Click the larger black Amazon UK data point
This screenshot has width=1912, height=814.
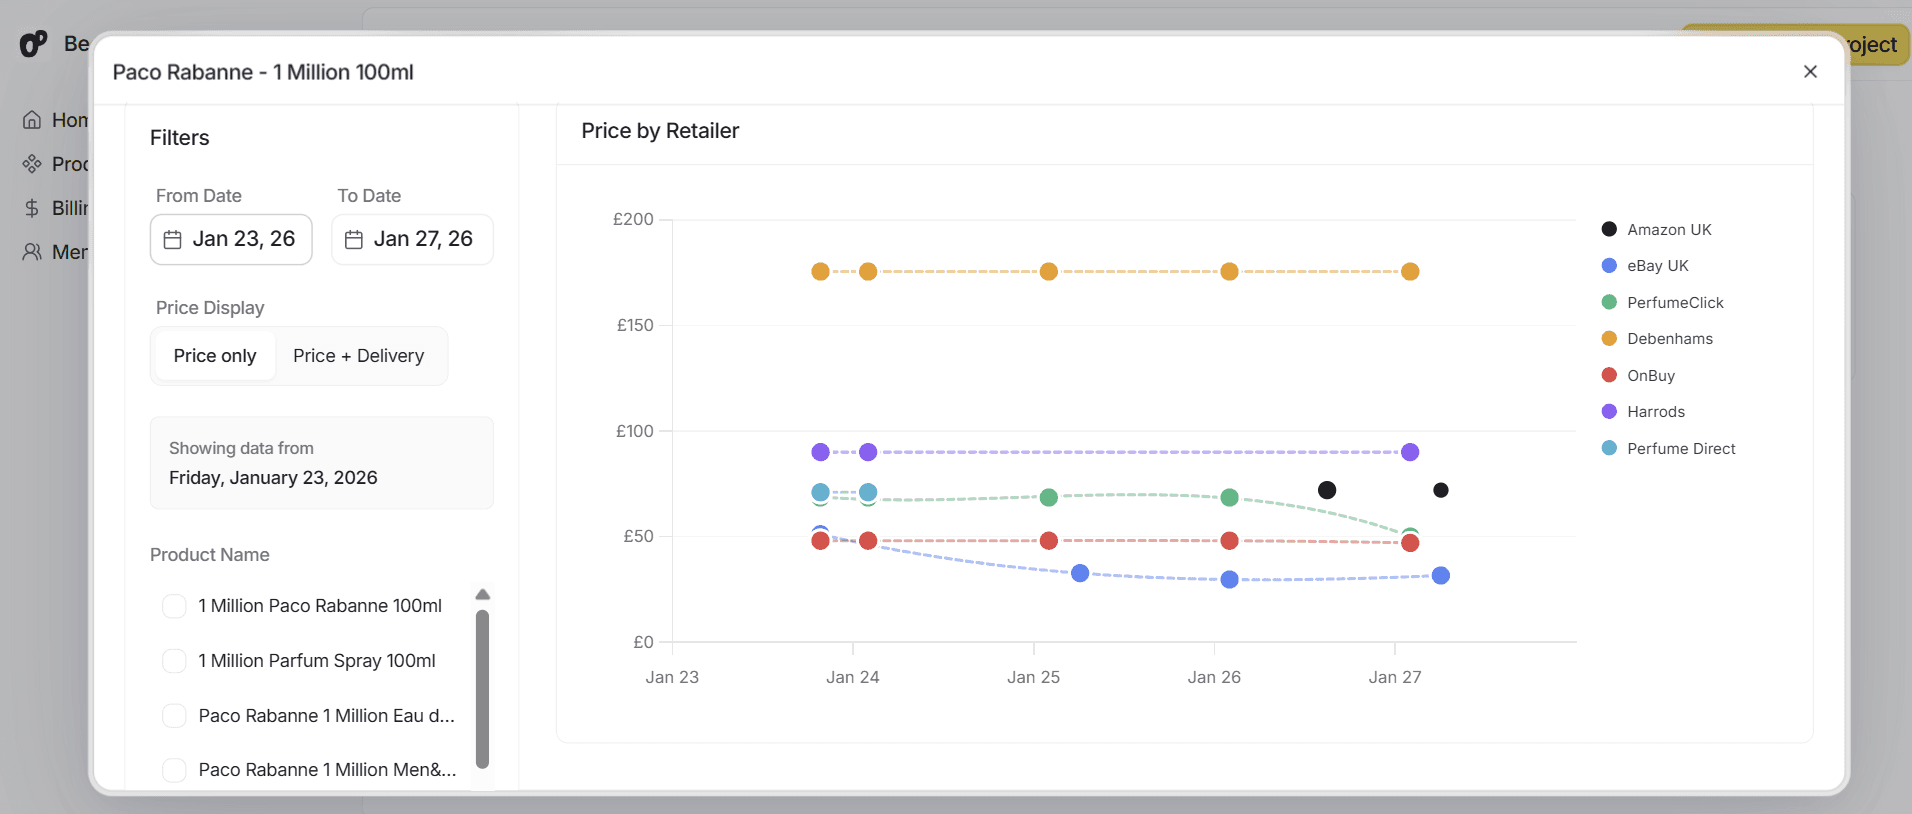click(x=1327, y=490)
